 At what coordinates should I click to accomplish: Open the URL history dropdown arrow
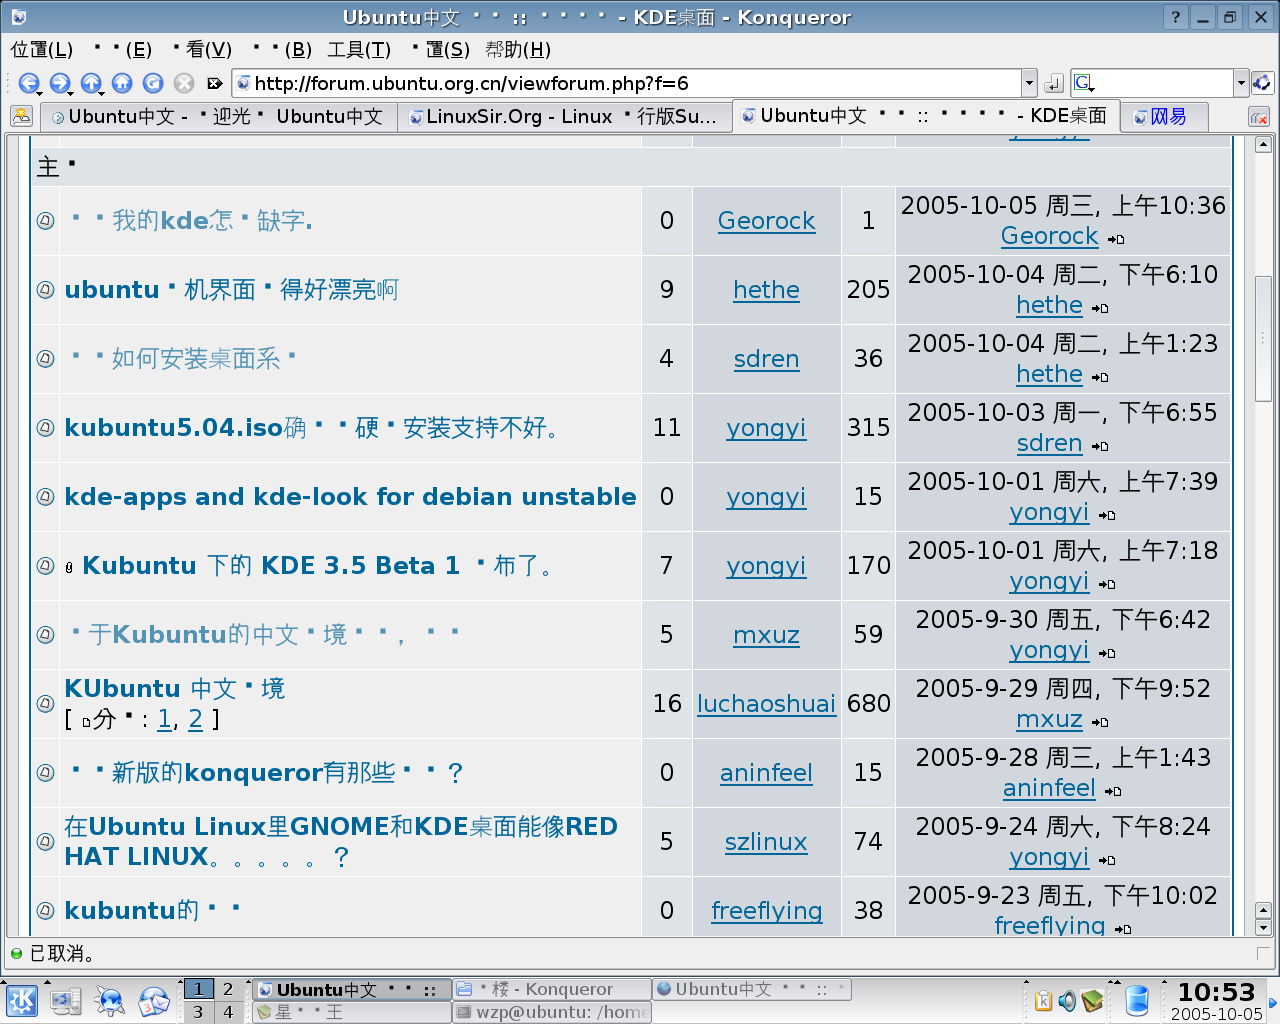(x=1029, y=83)
